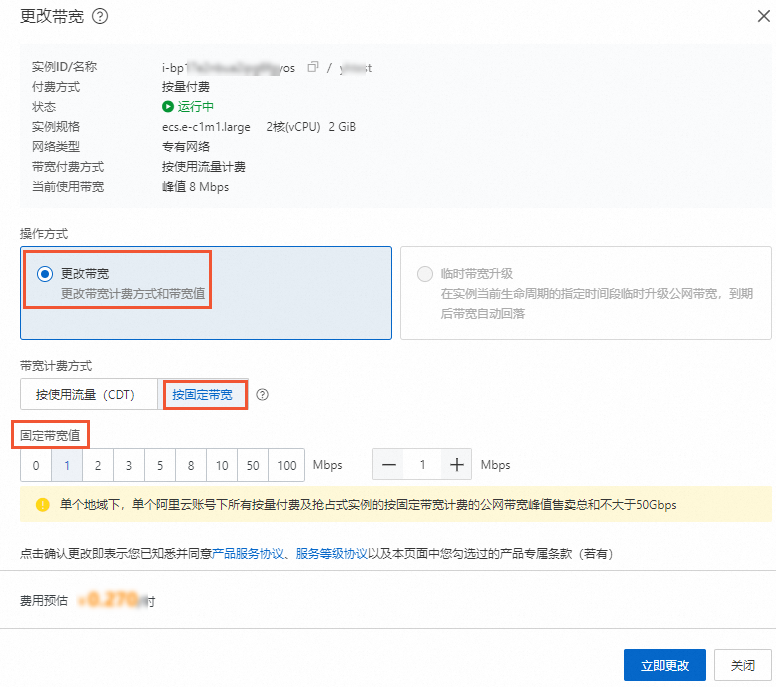
Task: Select the 更改带宽 radio option
Action: pyautogui.click(x=45, y=274)
